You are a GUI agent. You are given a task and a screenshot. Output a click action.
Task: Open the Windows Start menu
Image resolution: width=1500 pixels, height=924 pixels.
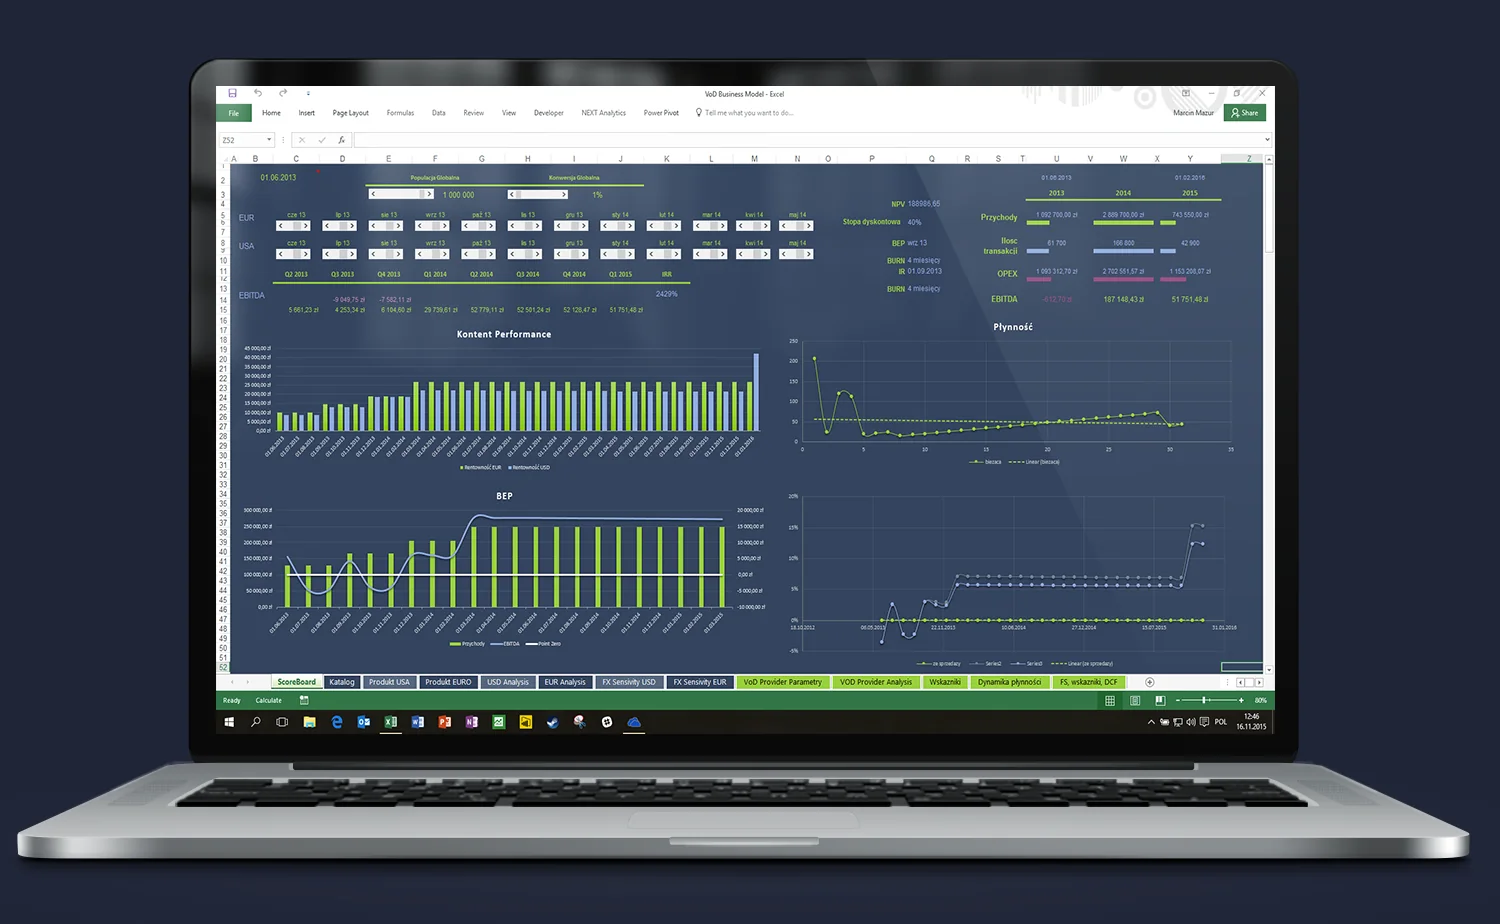tap(229, 722)
